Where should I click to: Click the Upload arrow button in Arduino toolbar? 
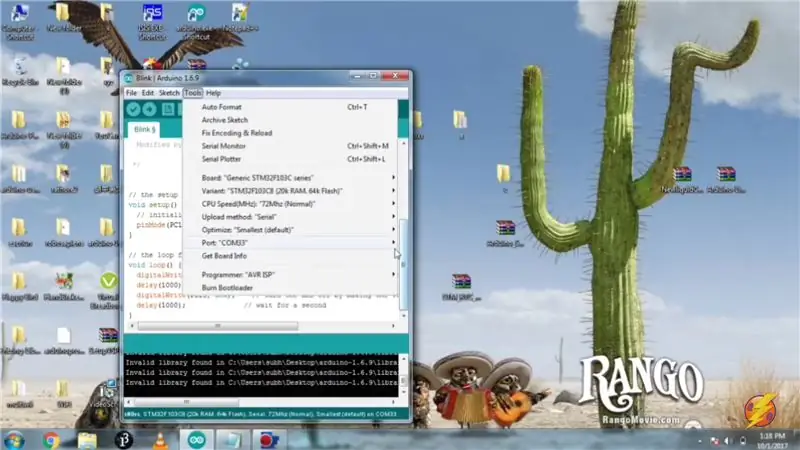(149, 109)
